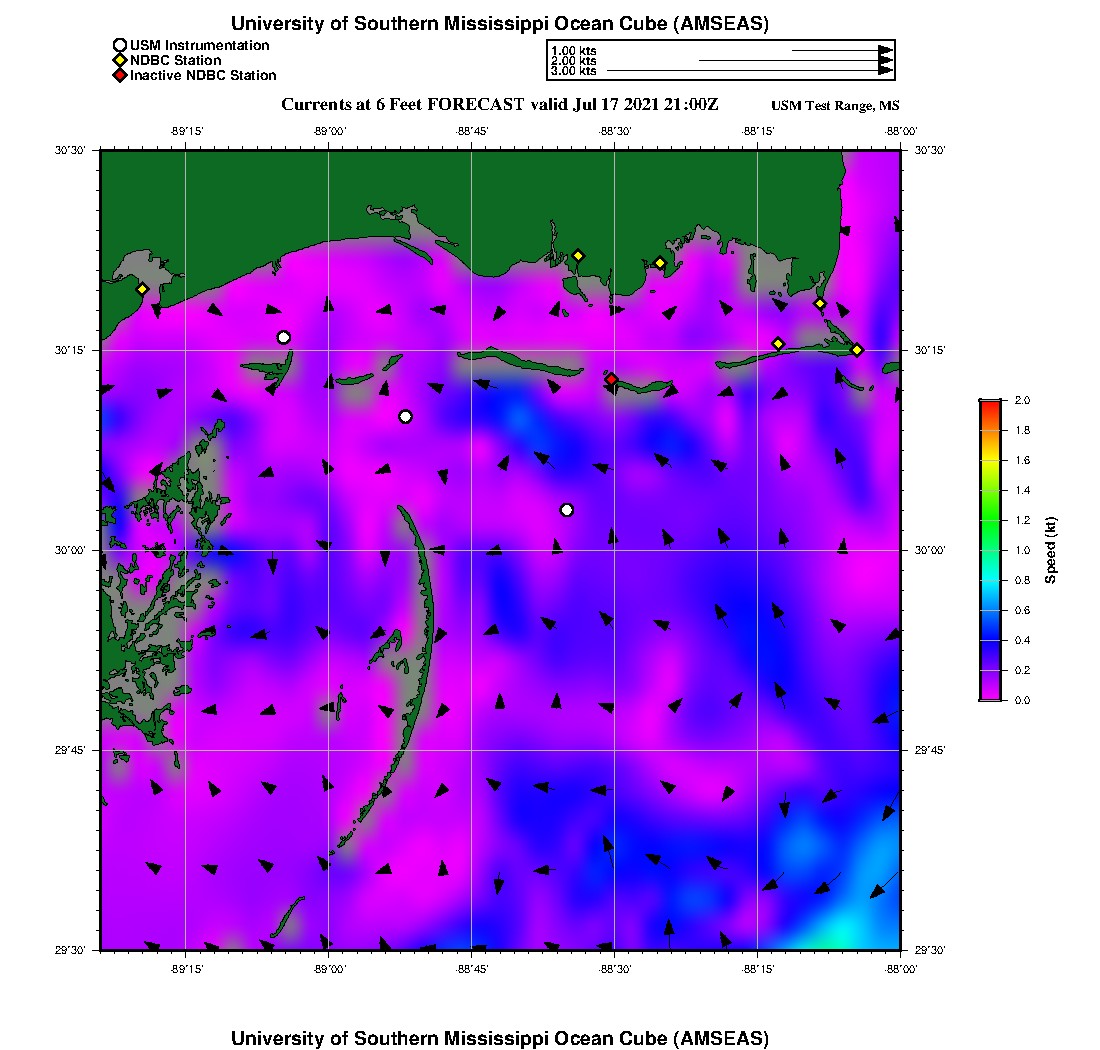
Task: Click the yellow diamond icon in the legend
Action: 120,60
